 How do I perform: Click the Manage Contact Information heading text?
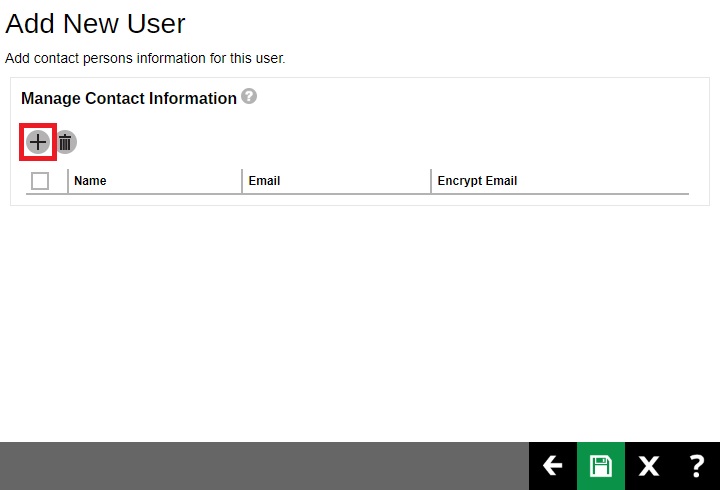coord(128,98)
